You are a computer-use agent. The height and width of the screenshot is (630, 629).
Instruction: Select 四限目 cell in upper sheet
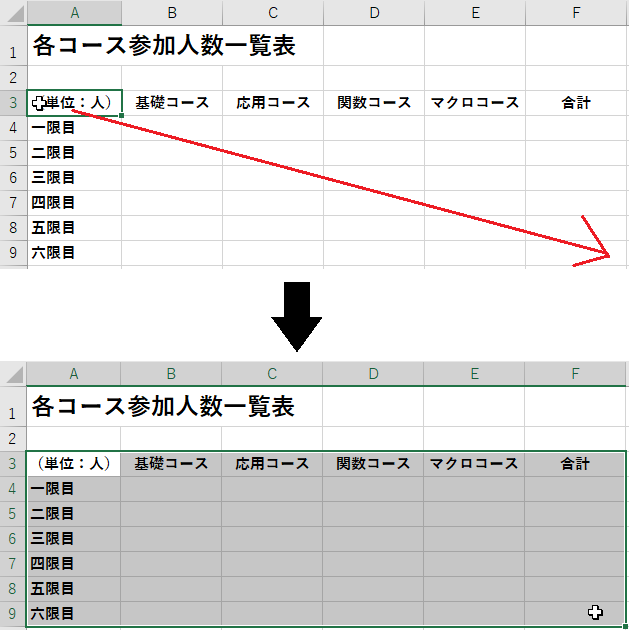point(74,203)
